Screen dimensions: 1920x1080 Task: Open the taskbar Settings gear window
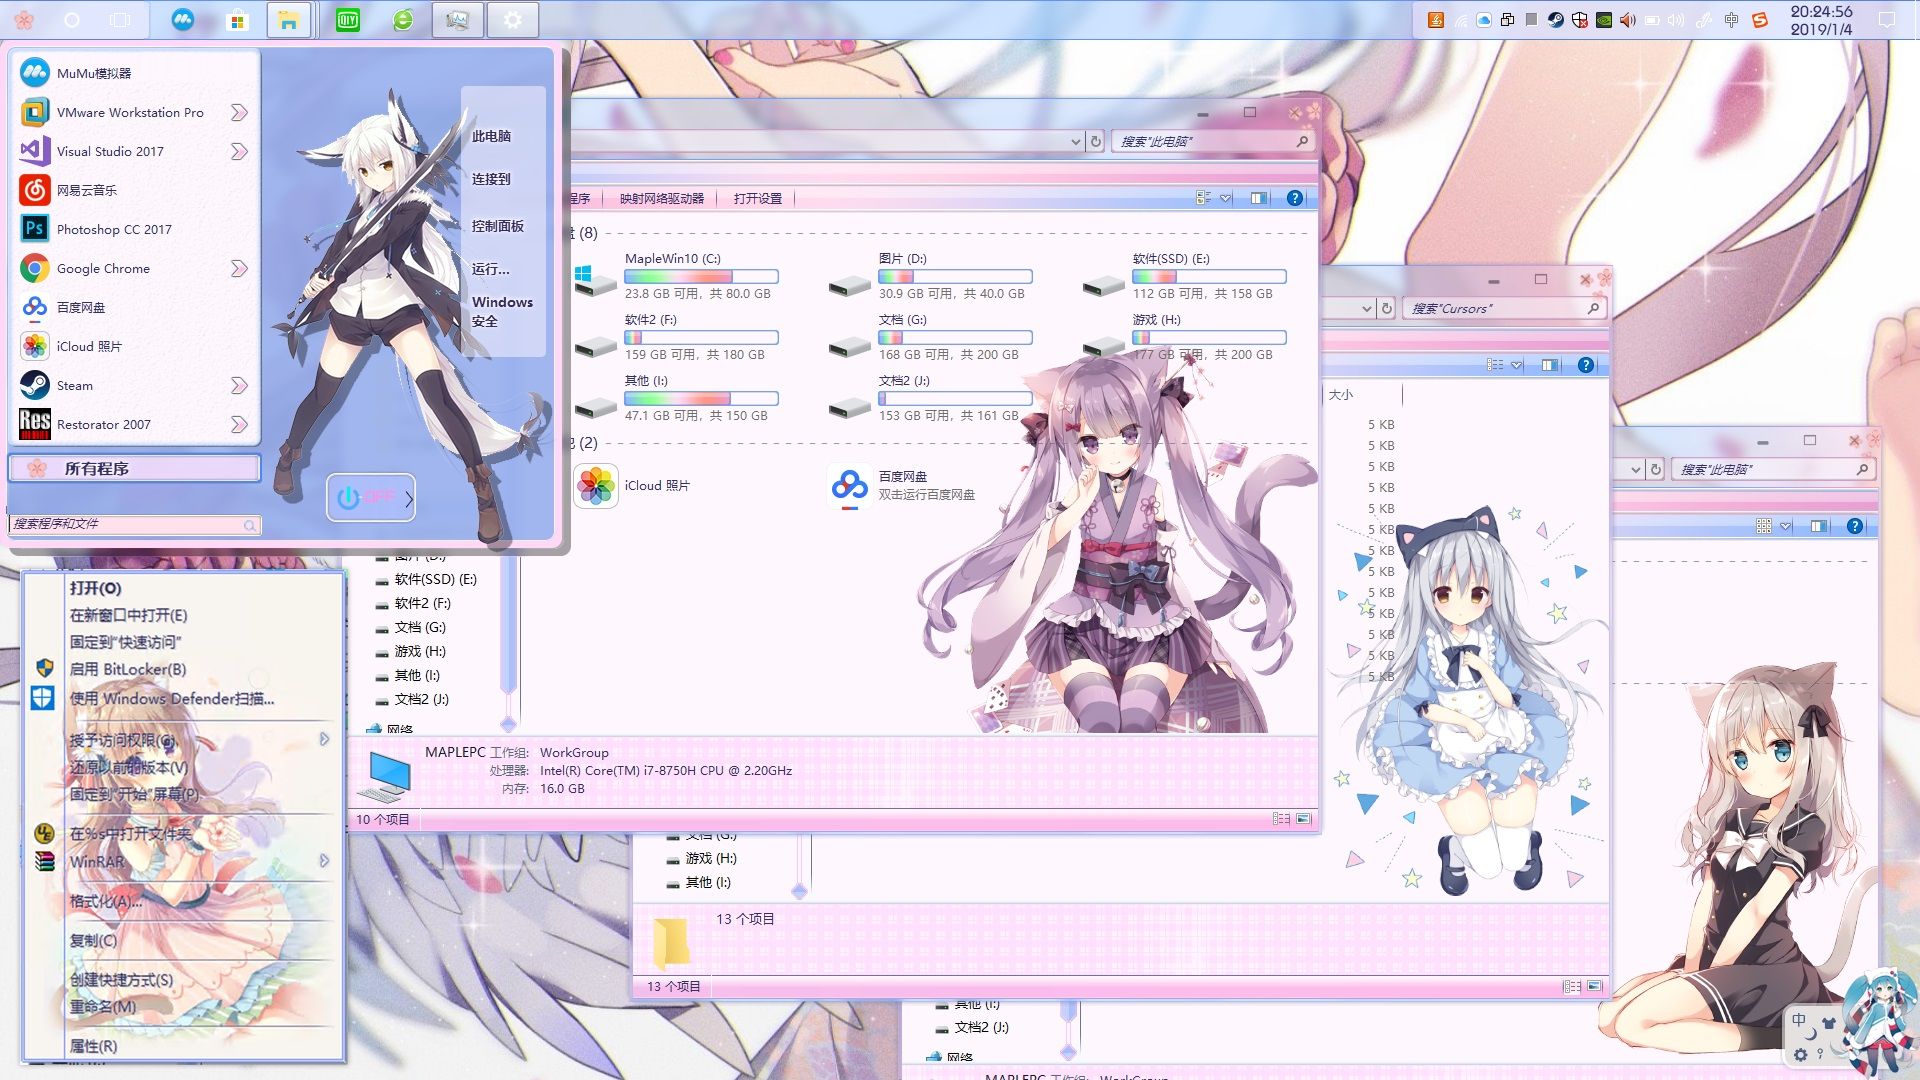coord(513,20)
